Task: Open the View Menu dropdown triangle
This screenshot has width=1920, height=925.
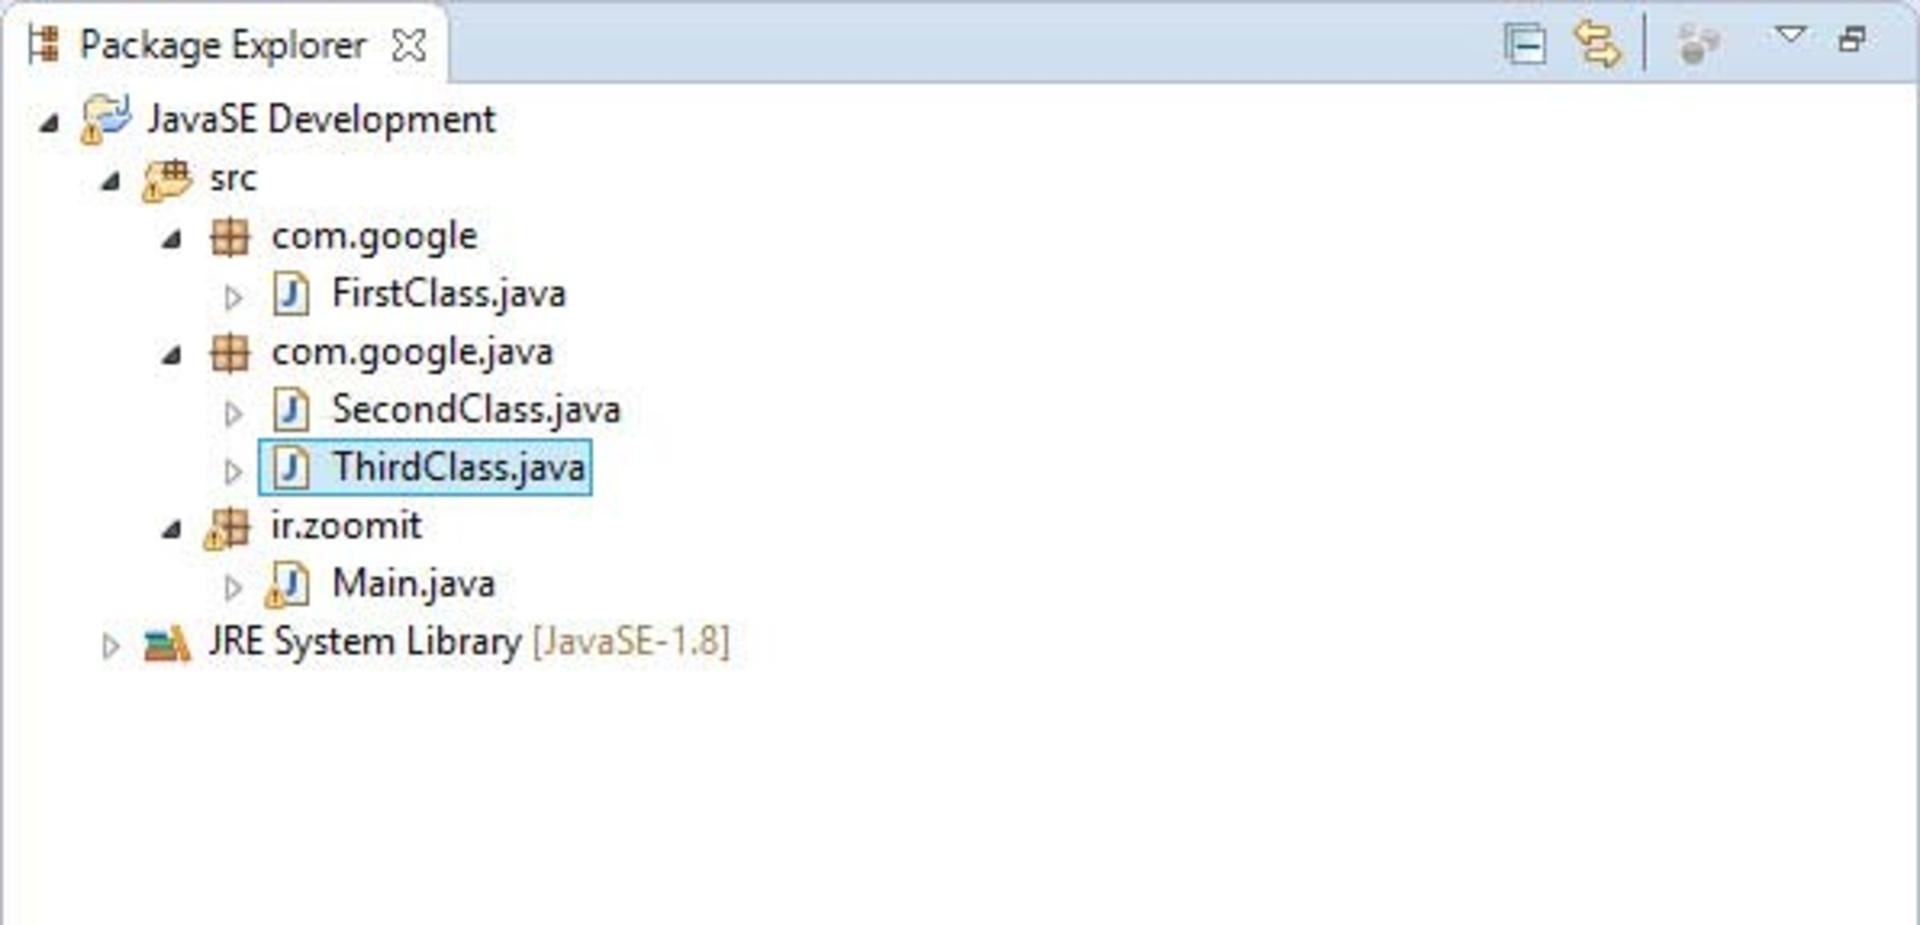Action: pos(1790,35)
